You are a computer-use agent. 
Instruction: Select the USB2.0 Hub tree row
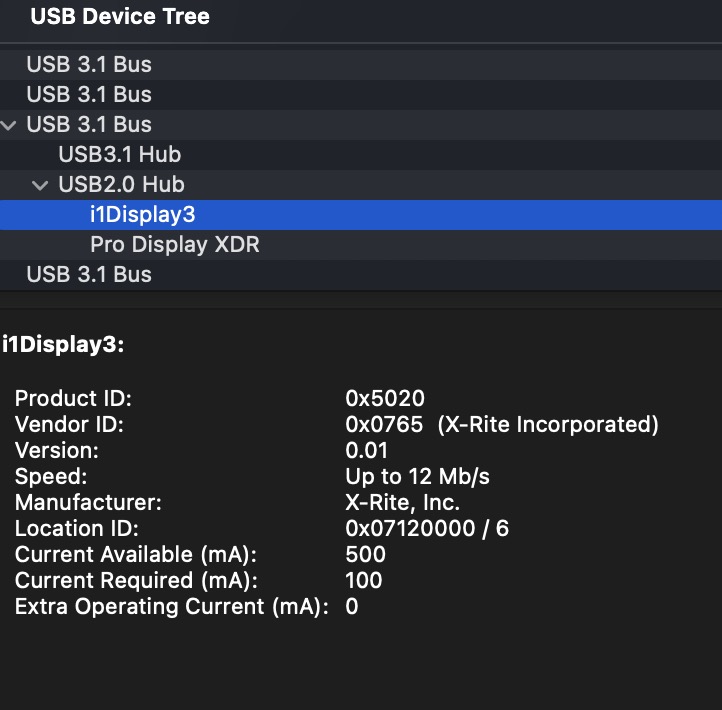[x=361, y=185]
